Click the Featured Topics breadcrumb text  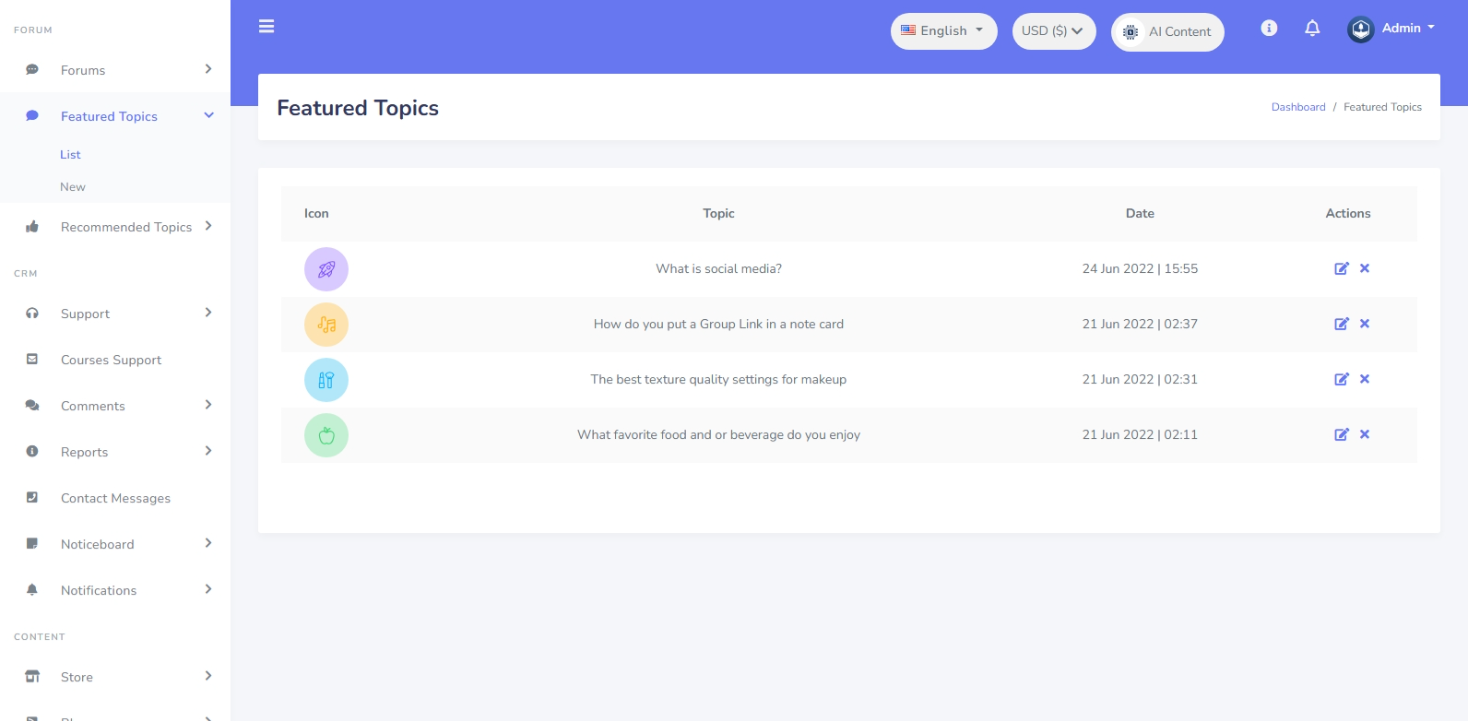[1382, 107]
